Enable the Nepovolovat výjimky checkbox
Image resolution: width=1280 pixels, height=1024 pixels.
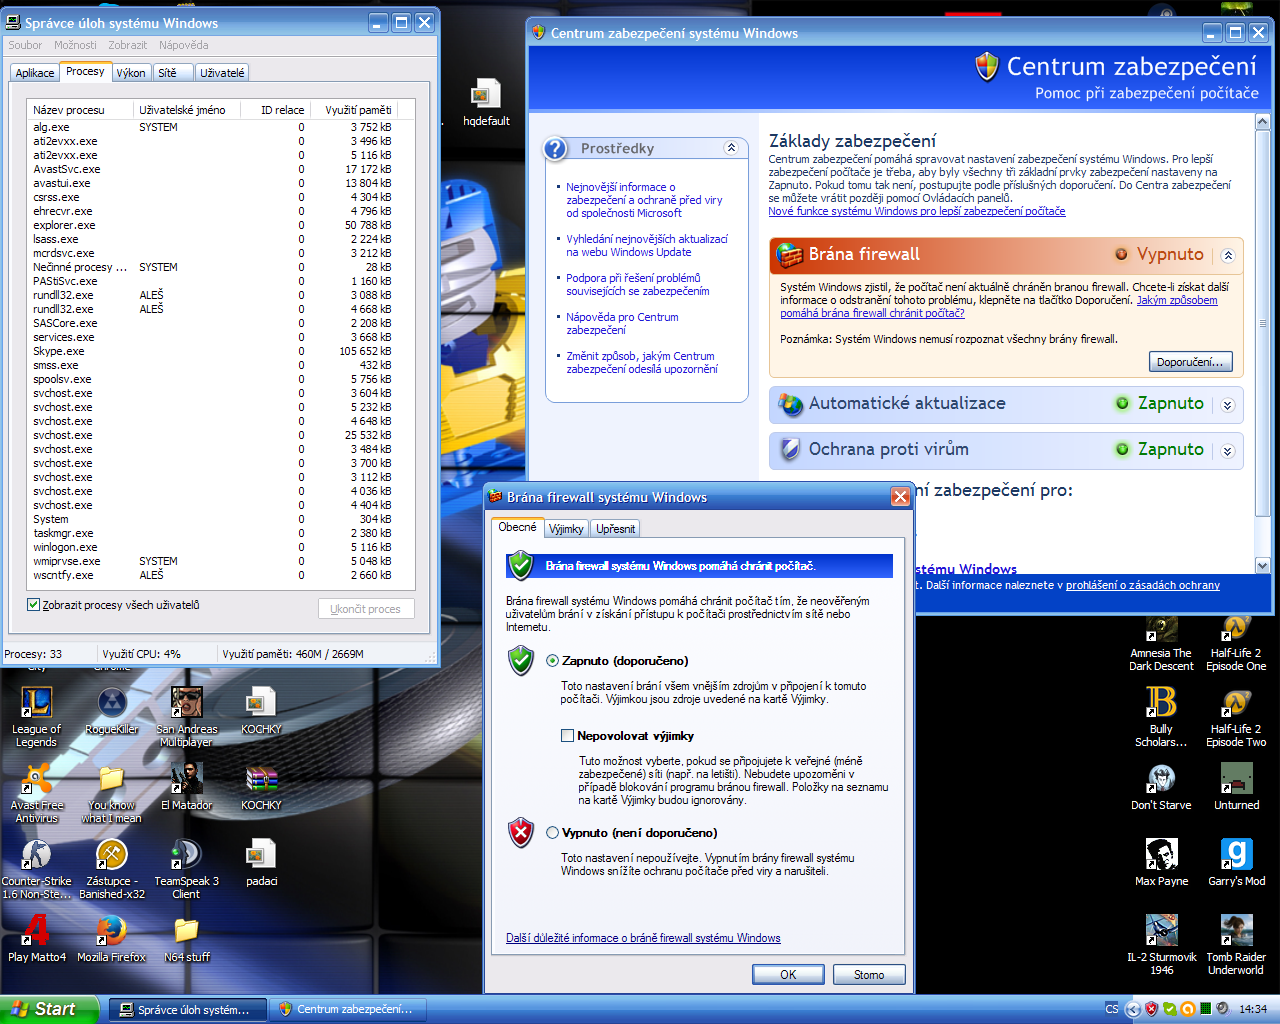pos(567,736)
